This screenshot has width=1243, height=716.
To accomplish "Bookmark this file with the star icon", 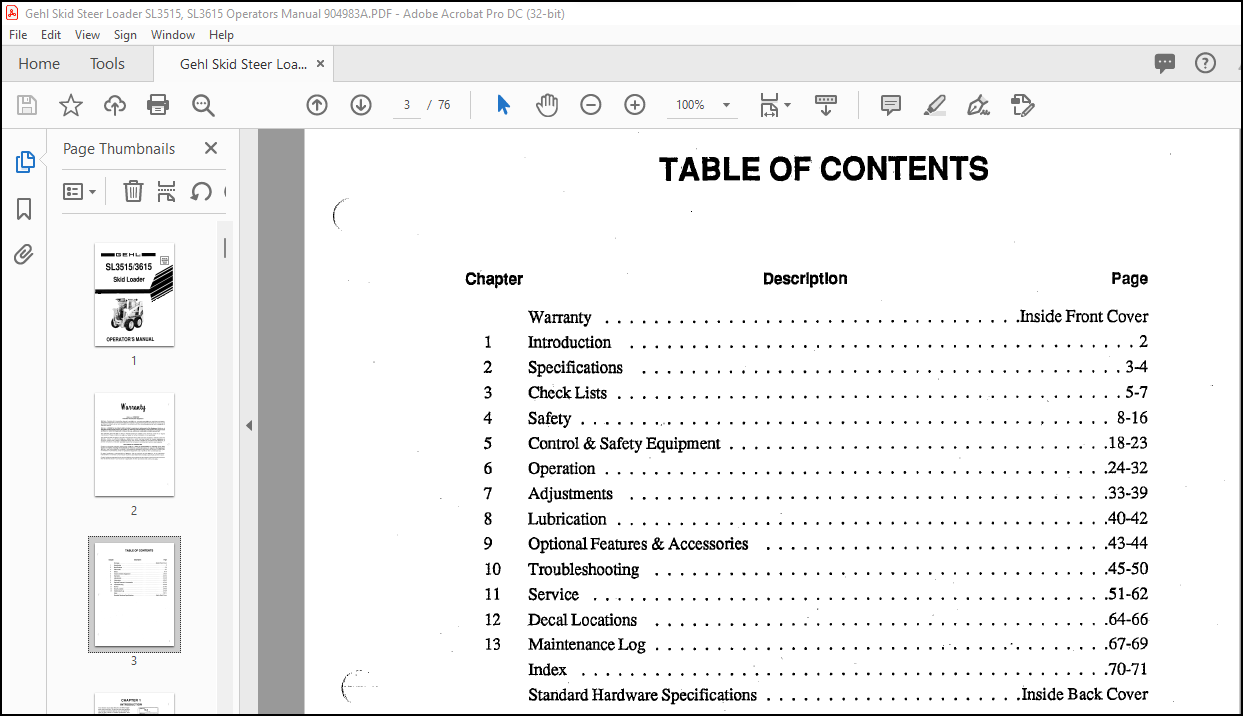I will pos(71,105).
